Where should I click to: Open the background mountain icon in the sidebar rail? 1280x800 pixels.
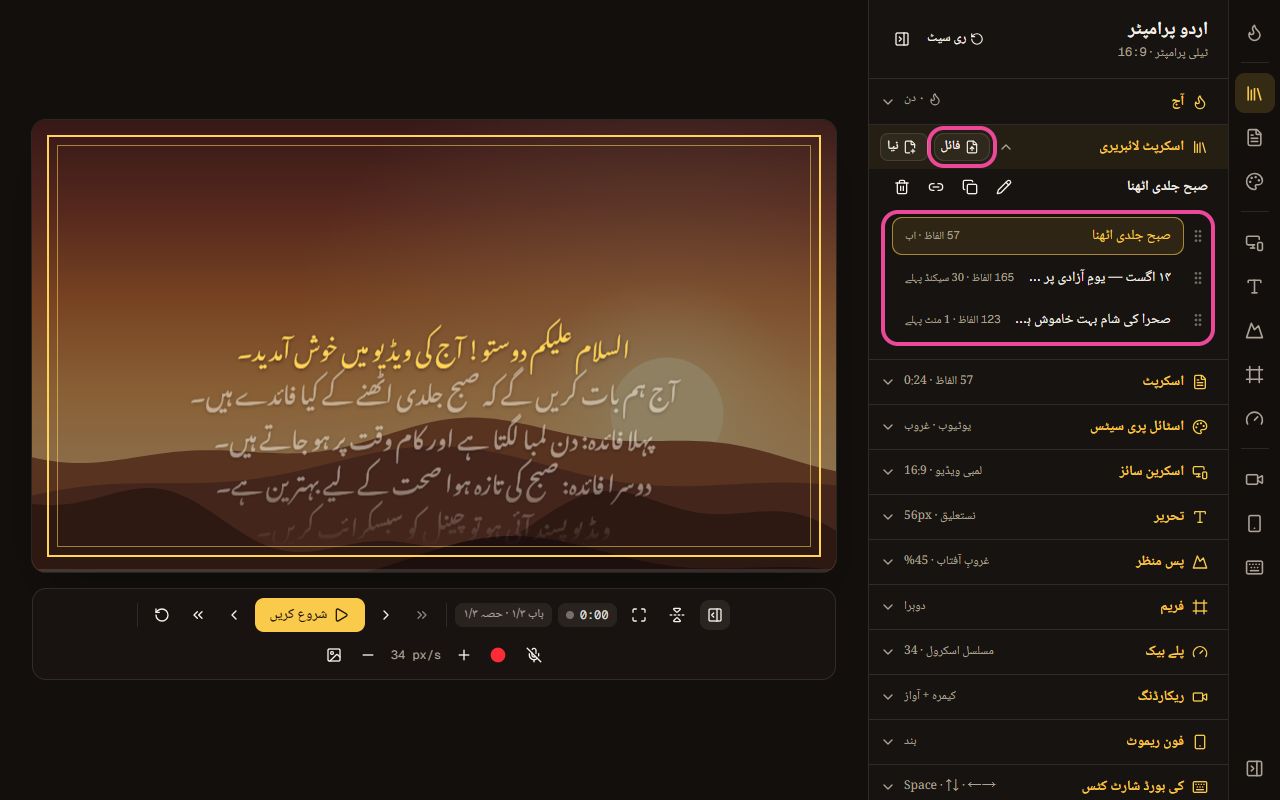point(1254,331)
